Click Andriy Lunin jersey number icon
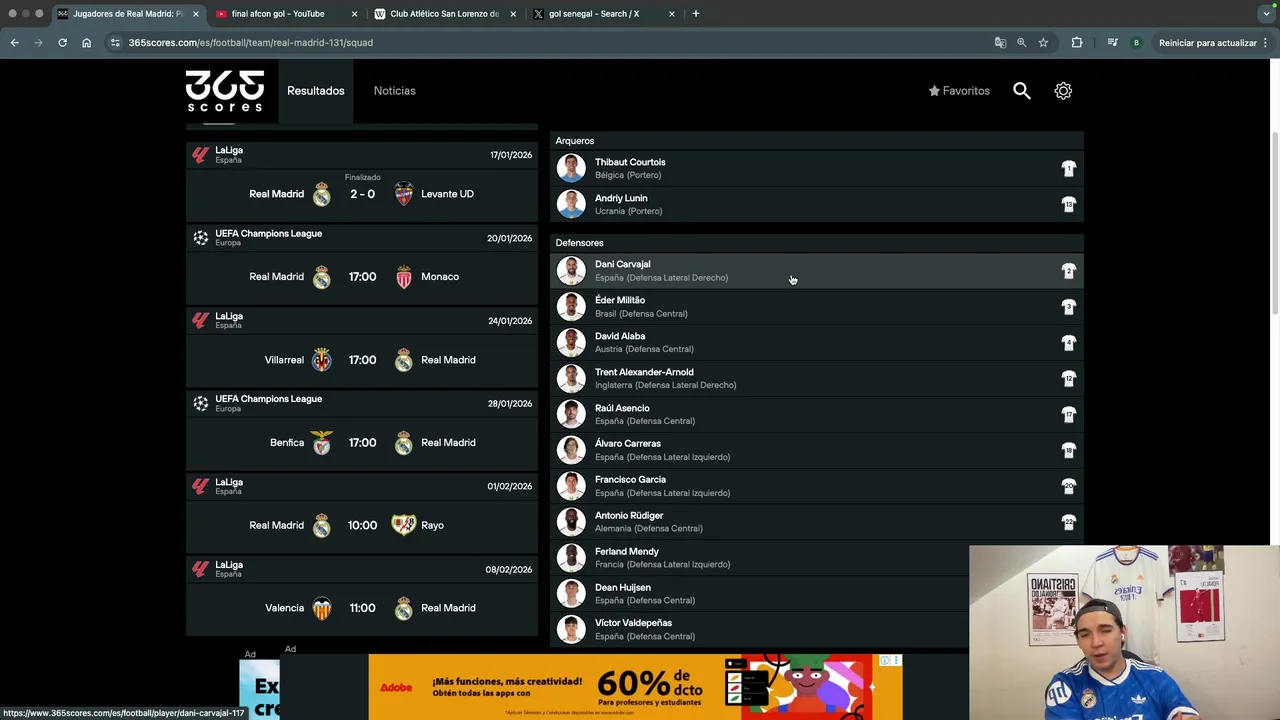Screen dimensions: 1280x720 click(1068, 204)
